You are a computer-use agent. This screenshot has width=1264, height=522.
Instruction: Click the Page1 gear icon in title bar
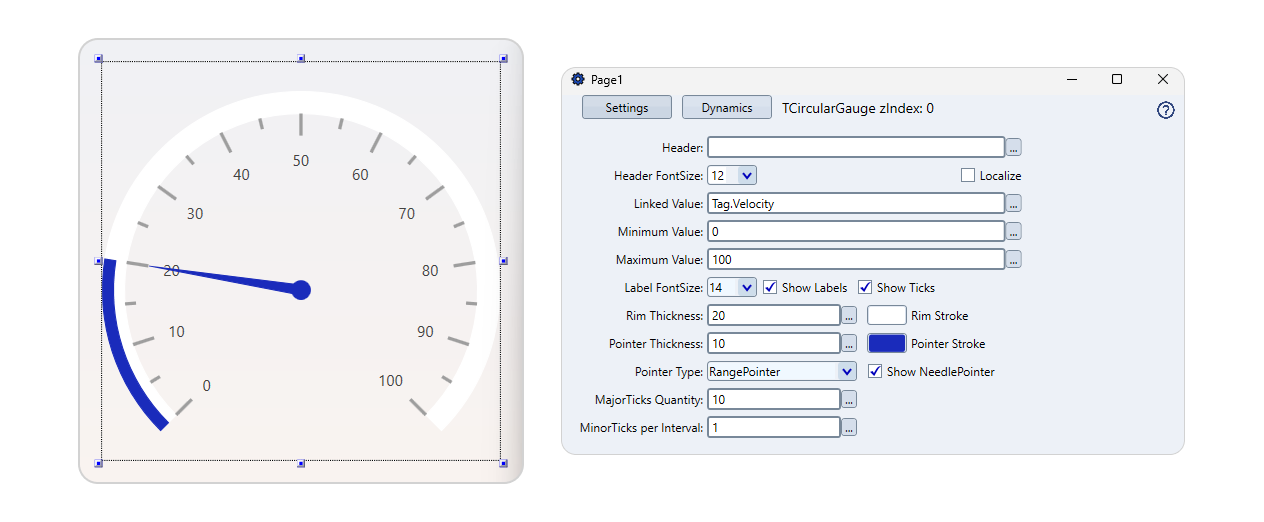pos(577,79)
